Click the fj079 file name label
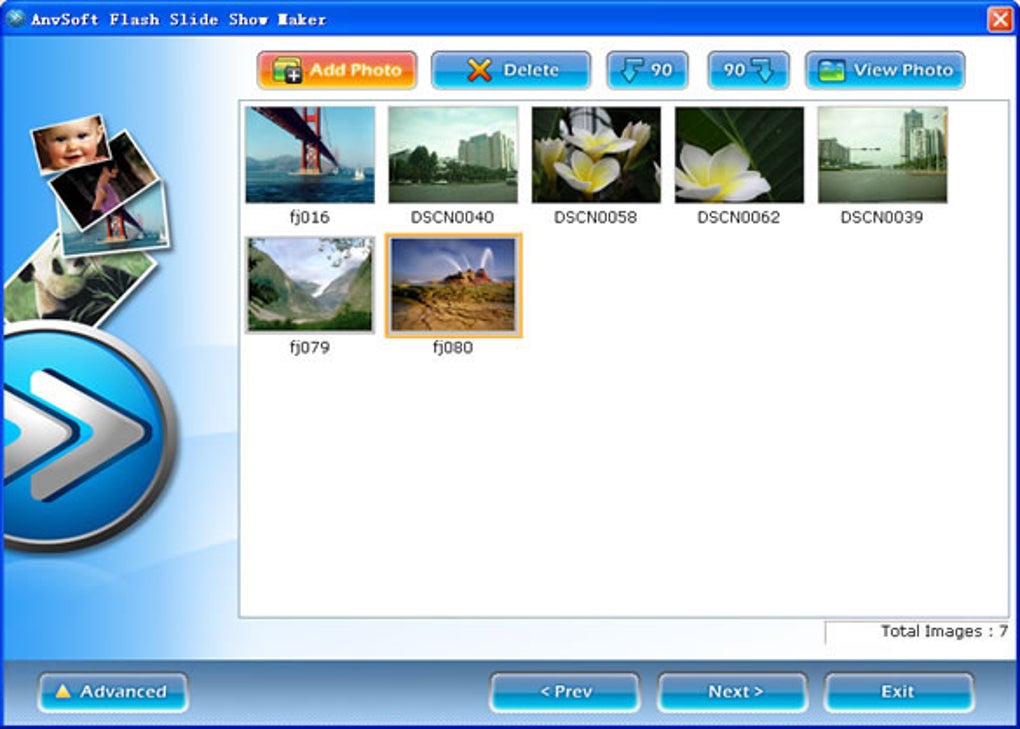 [310, 347]
